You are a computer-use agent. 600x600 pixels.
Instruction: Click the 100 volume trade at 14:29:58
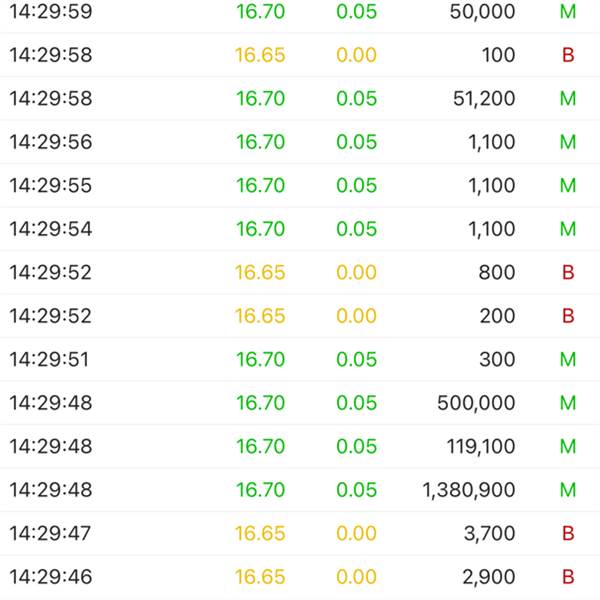(496, 55)
